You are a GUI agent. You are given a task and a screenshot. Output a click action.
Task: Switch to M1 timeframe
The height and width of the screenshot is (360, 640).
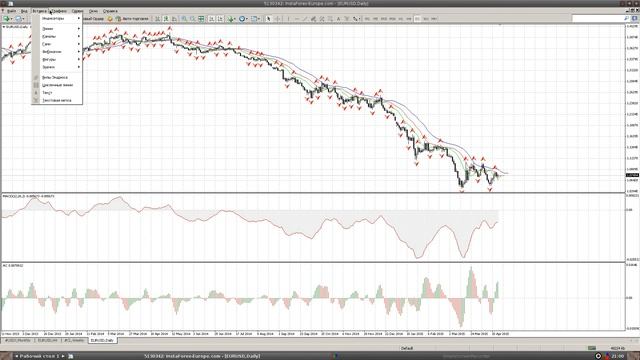367,18
